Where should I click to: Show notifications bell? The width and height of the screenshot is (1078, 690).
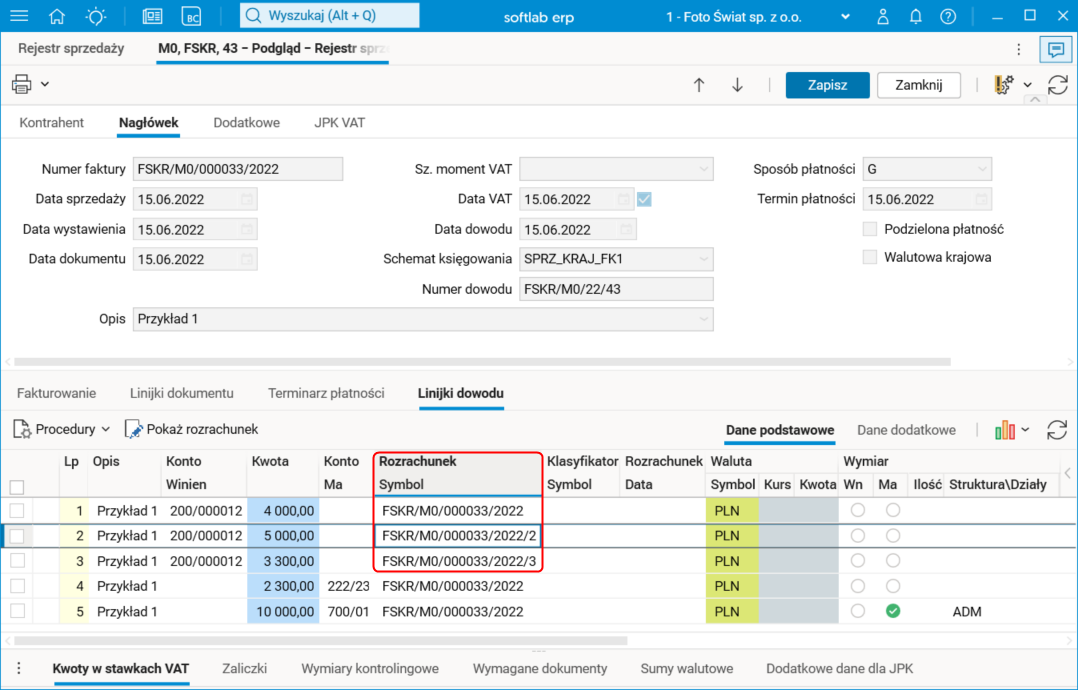[x=915, y=16]
